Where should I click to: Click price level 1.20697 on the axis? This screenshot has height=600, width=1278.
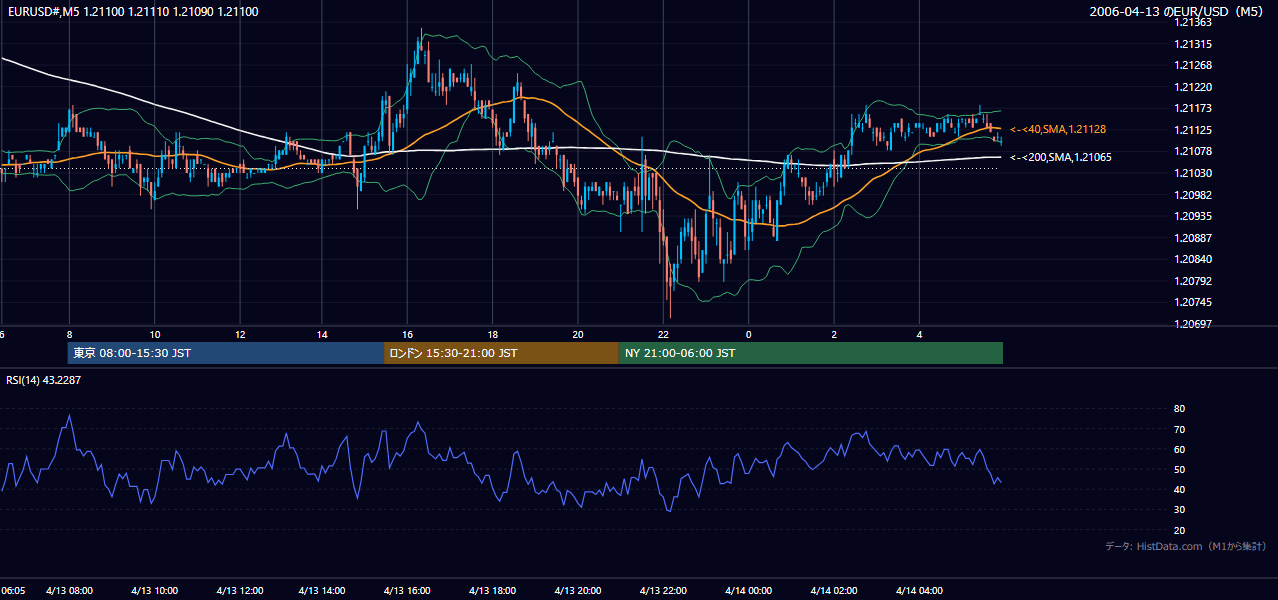pos(1194,324)
